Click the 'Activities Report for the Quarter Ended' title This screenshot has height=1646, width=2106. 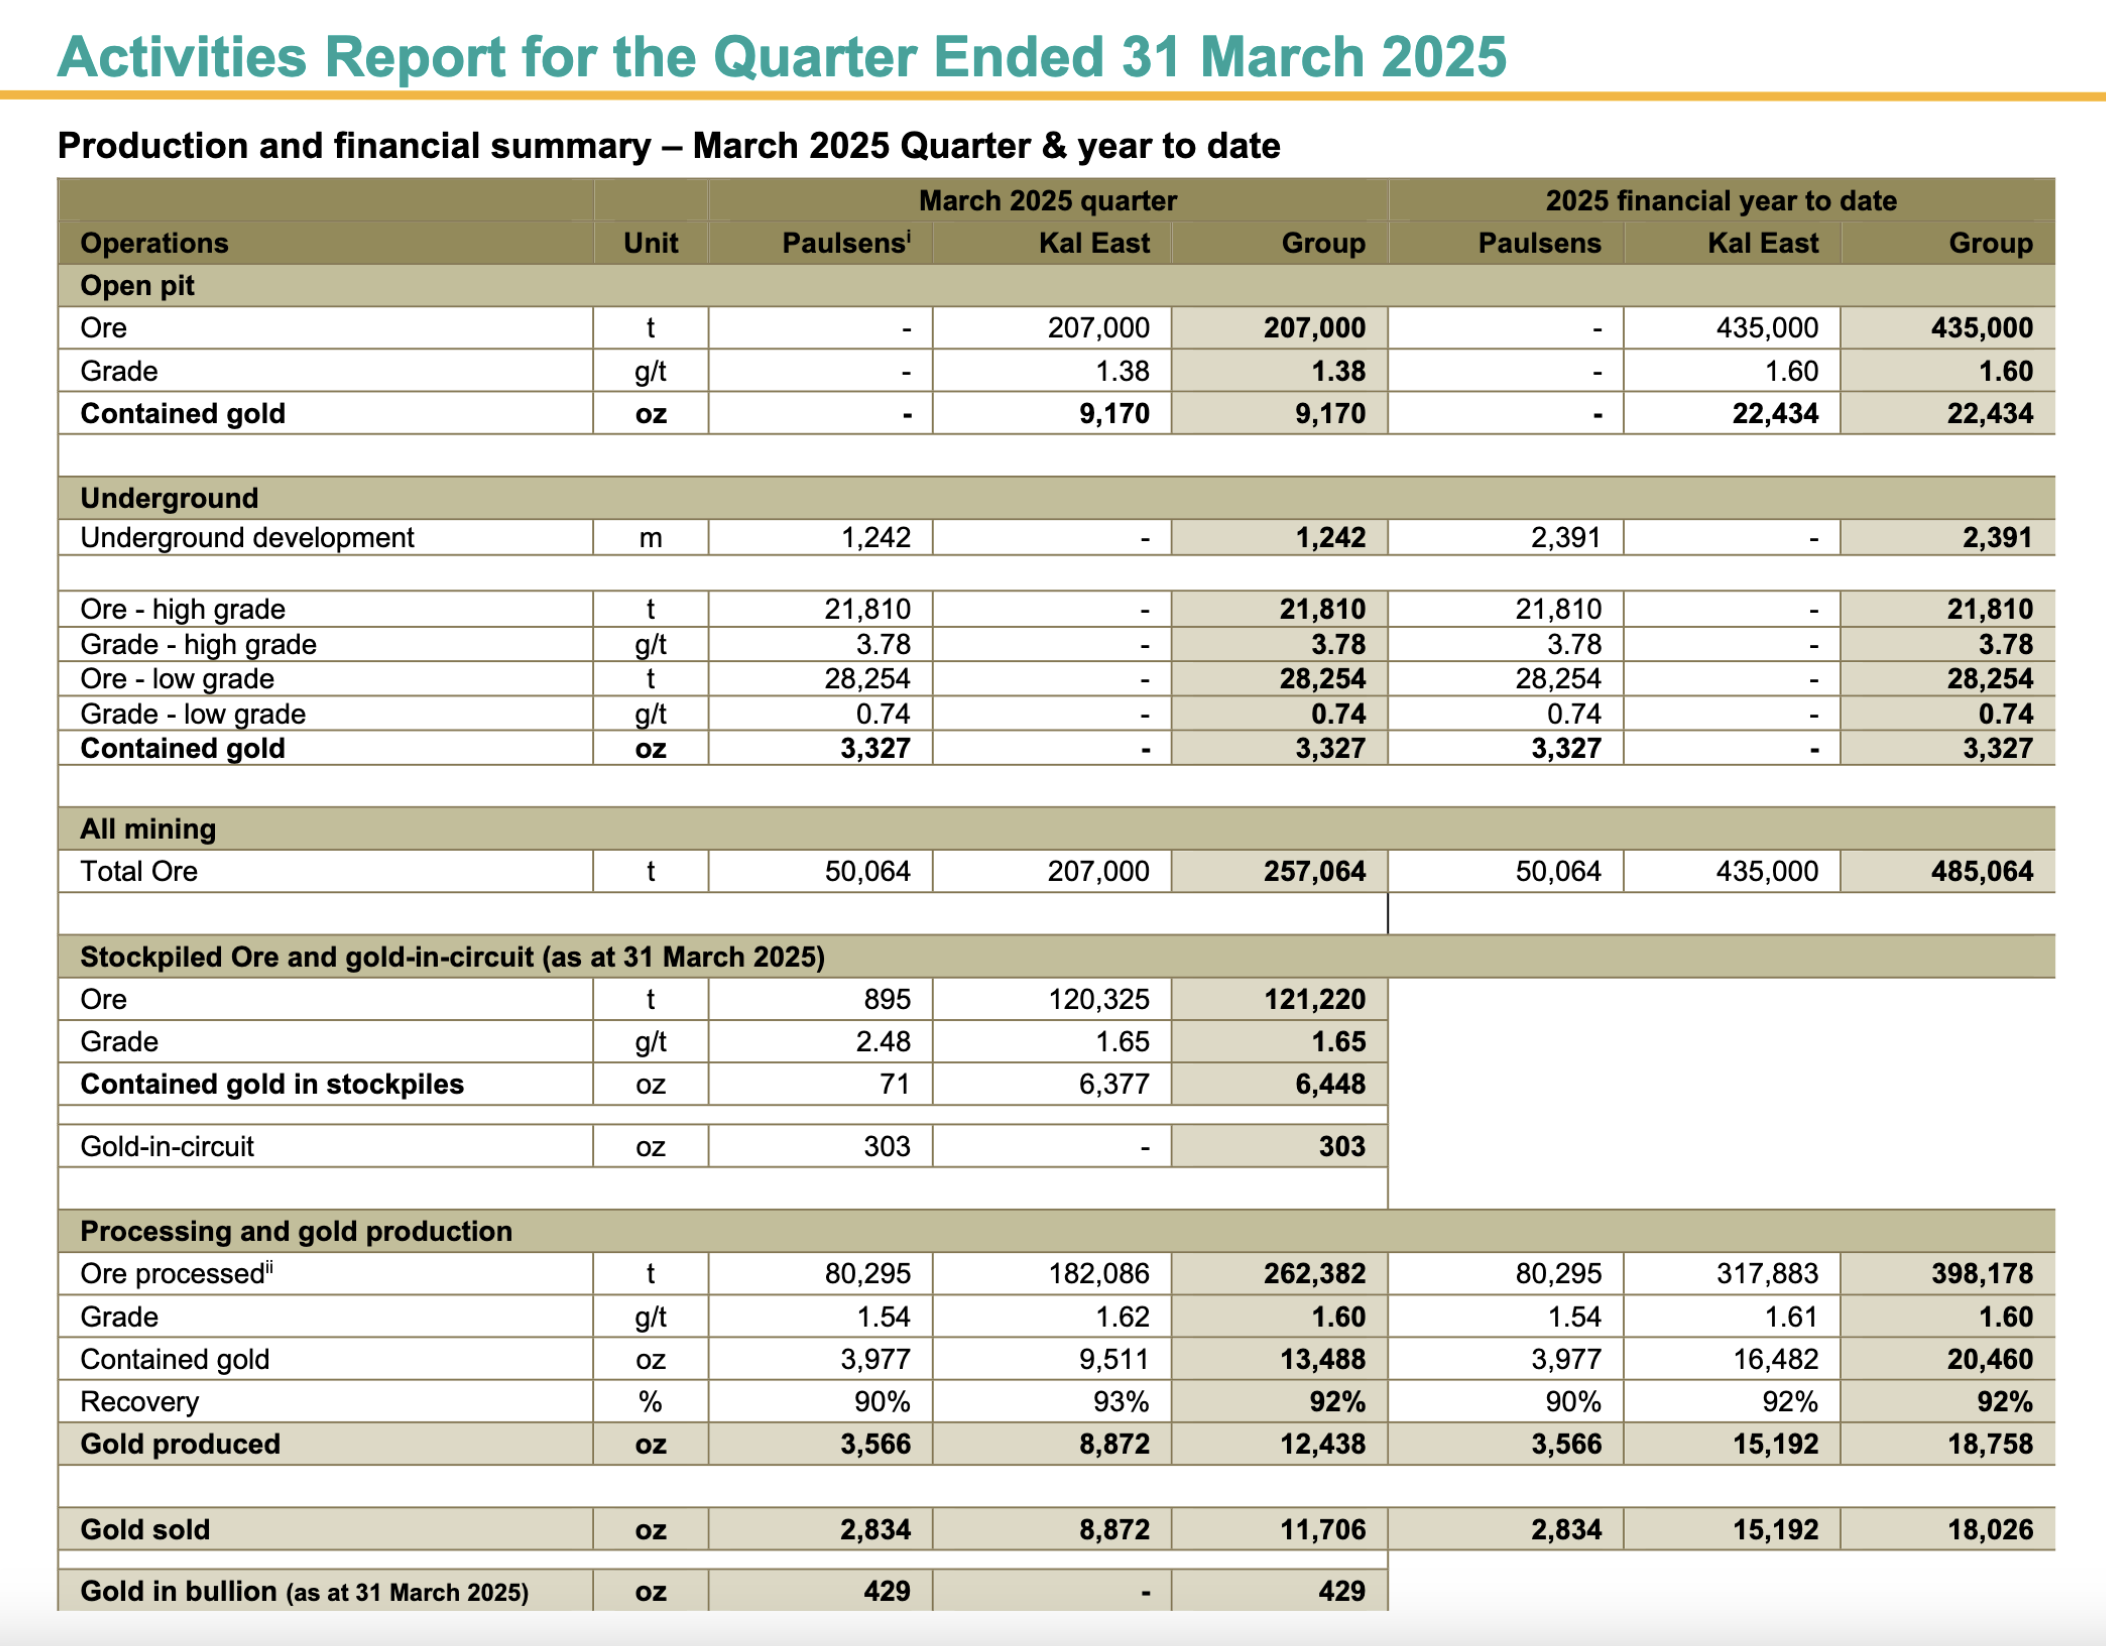(x=781, y=56)
